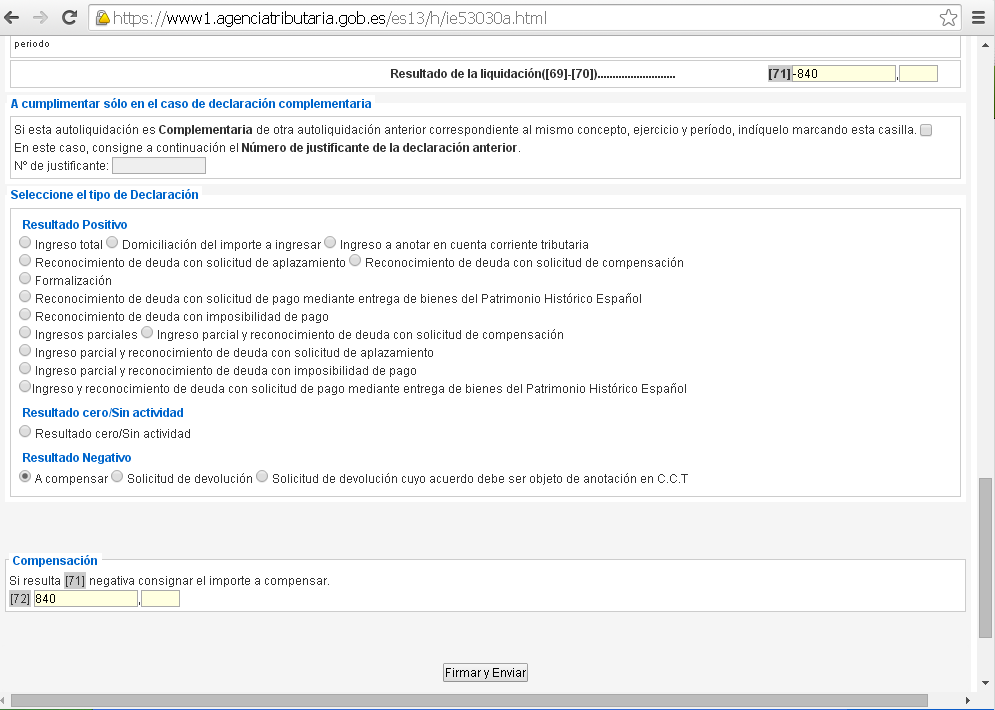The width and height of the screenshot is (995, 710).
Task: Select Reconocimiento de deuda con imposibilidad de pago
Action: 25,314
